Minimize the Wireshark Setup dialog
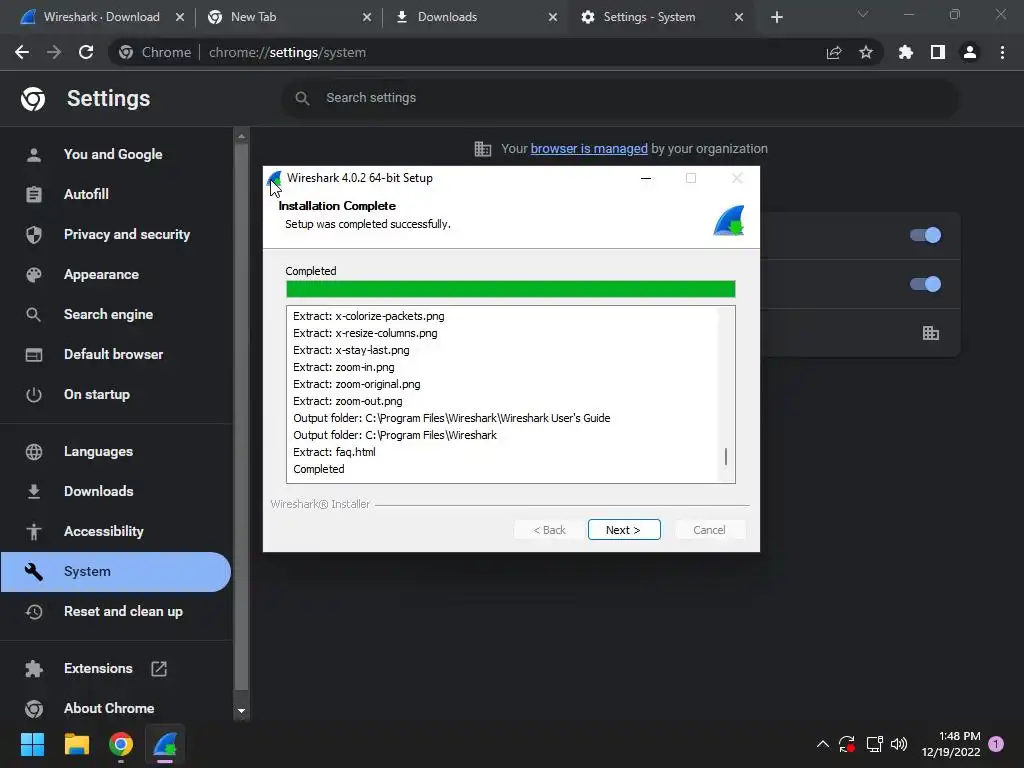1024x768 pixels. [646, 178]
